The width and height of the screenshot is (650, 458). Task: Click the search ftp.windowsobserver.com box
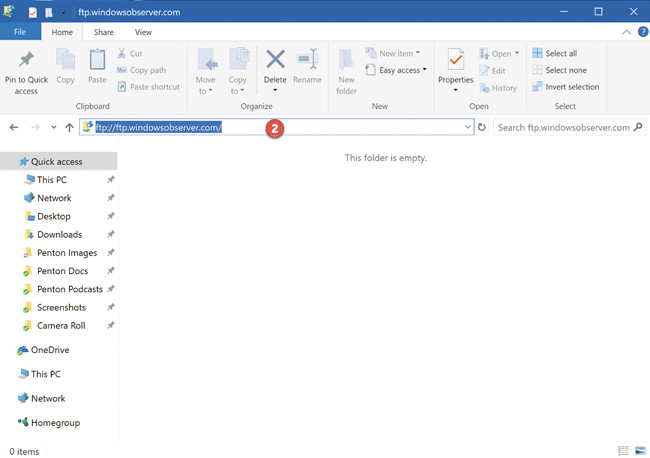point(563,128)
